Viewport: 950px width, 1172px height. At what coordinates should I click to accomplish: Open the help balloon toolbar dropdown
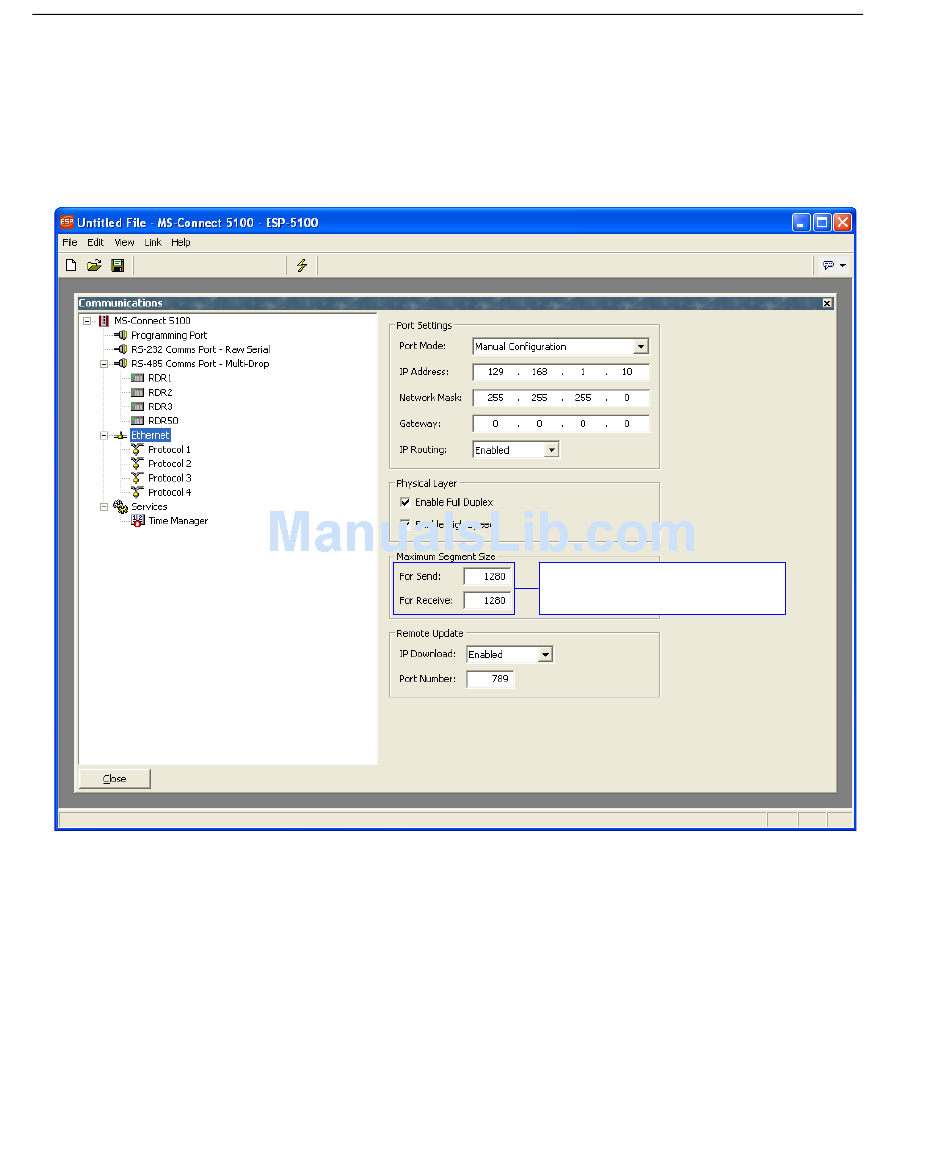[834, 265]
